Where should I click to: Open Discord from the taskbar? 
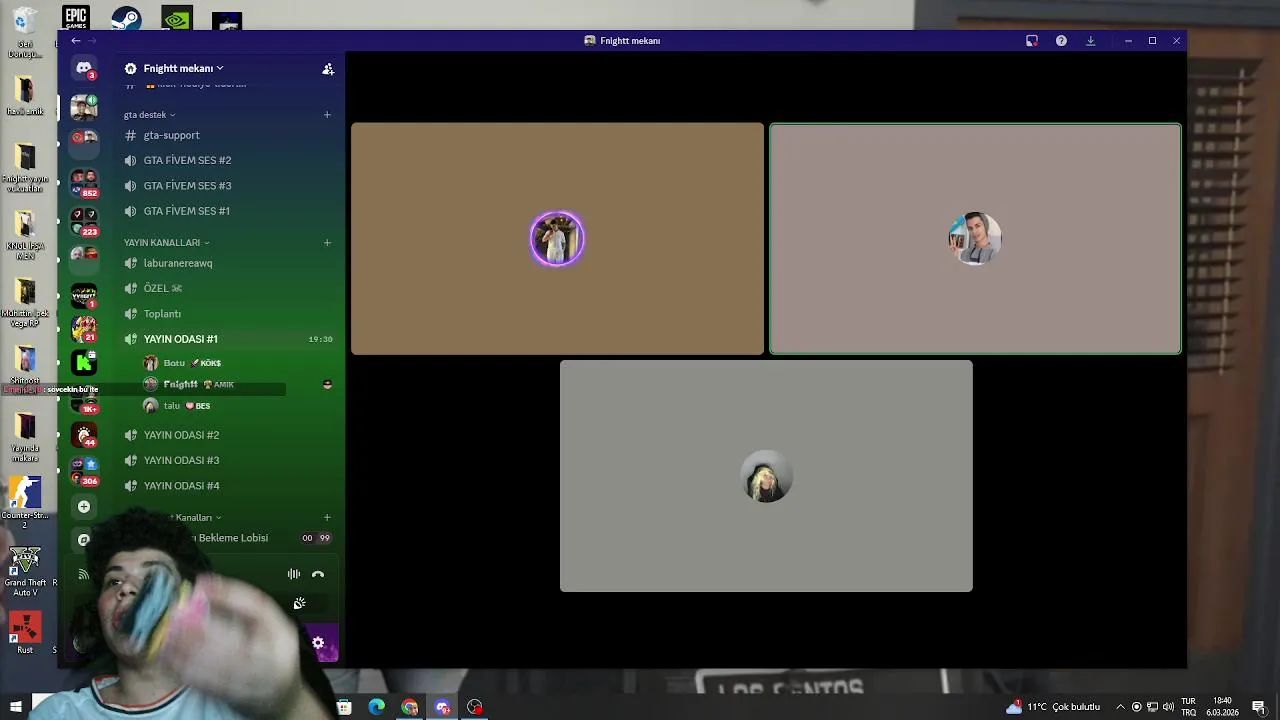[x=443, y=707]
